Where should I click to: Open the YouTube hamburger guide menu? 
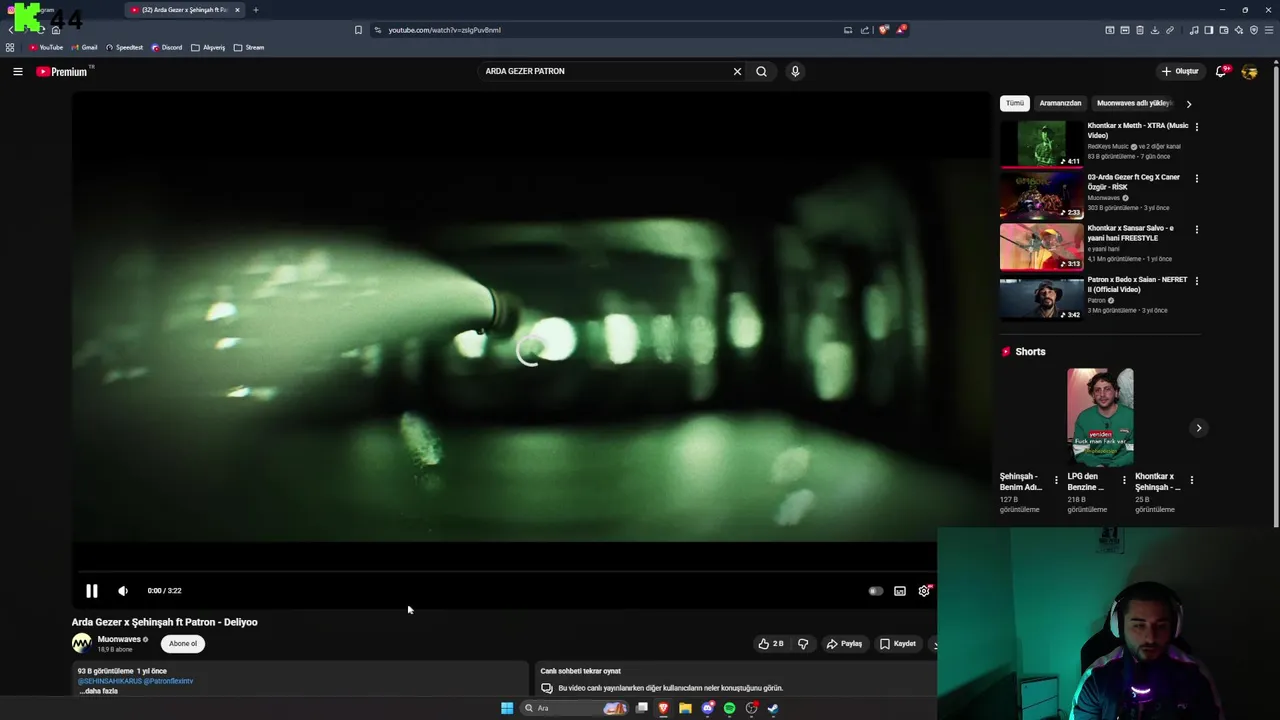(x=17, y=71)
